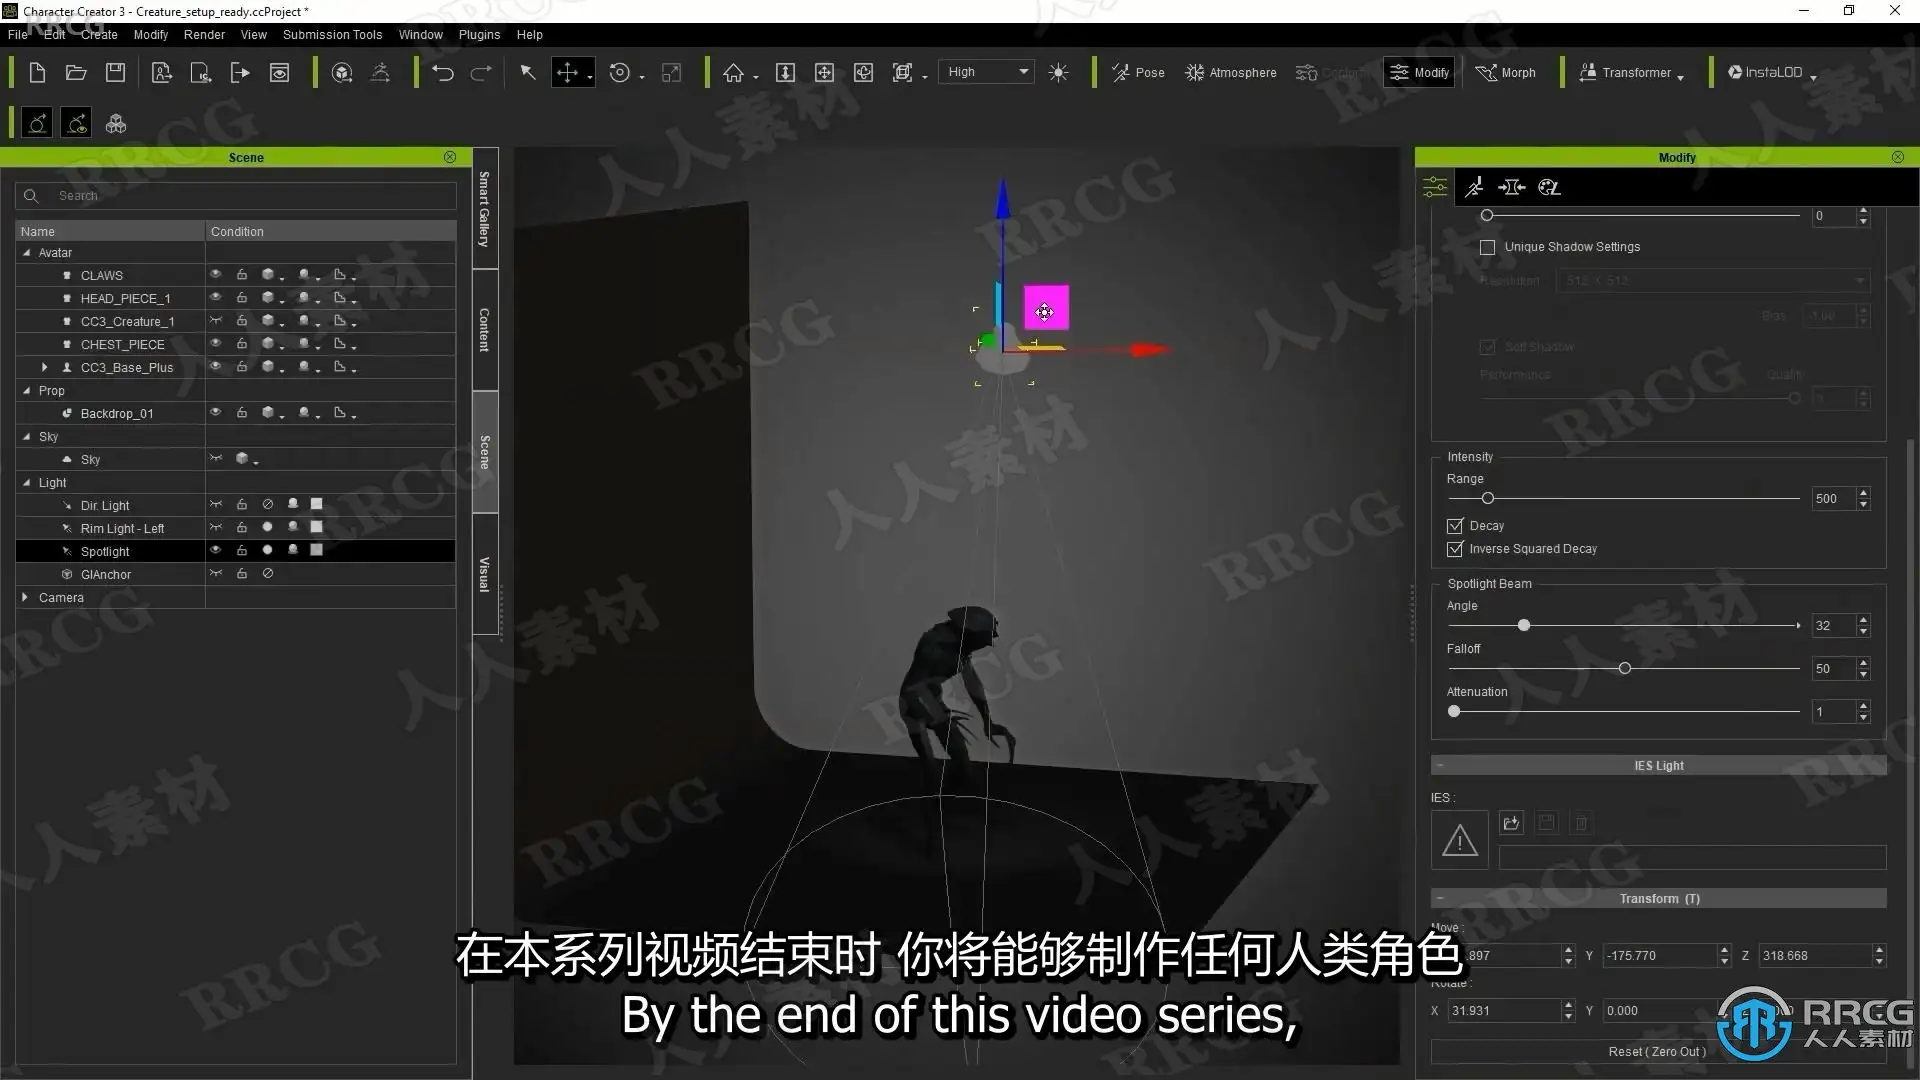The height and width of the screenshot is (1080, 1920).
Task: Open the Atmosphere settings
Action: [x=1231, y=73]
